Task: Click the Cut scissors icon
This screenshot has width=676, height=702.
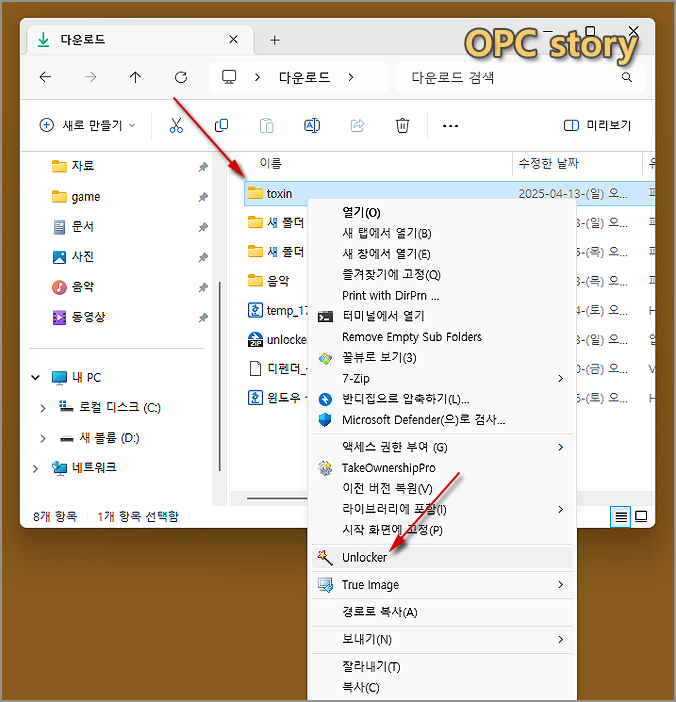Action: (x=176, y=126)
